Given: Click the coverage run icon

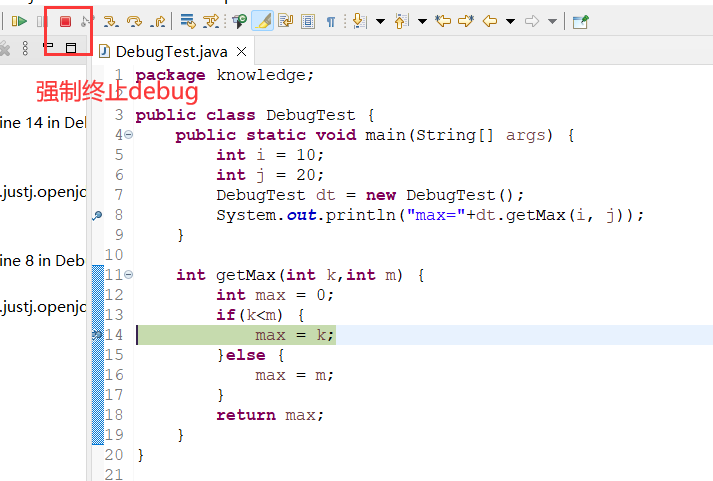Looking at the screenshot, I should (x=239, y=21).
